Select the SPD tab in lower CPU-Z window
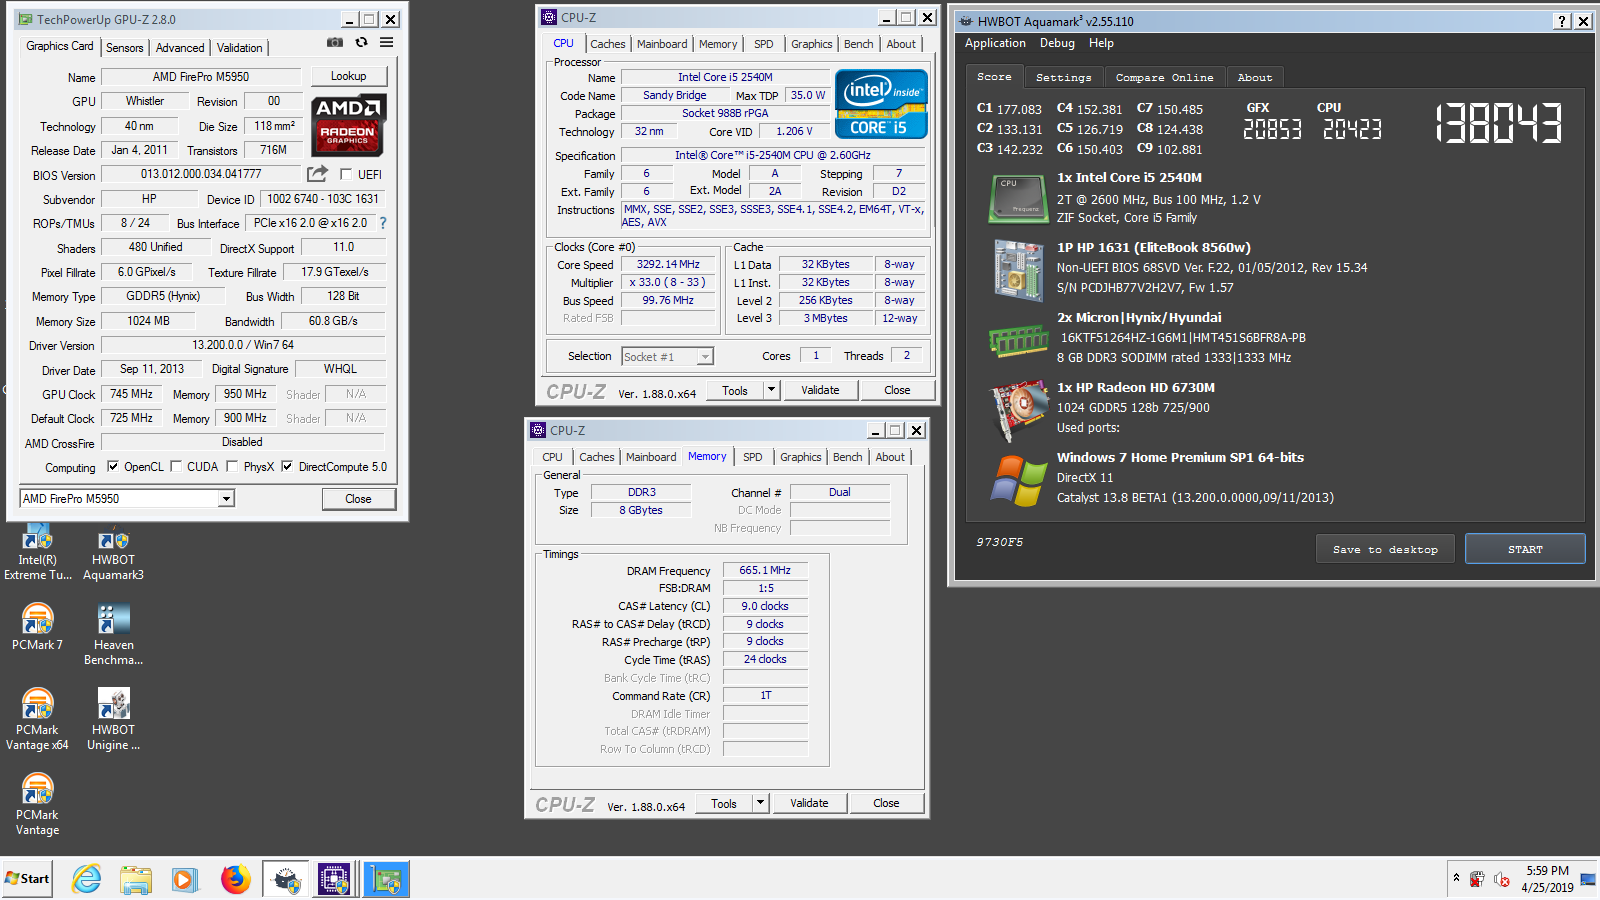Viewport: 1600px width, 900px height. pyautogui.click(x=753, y=457)
